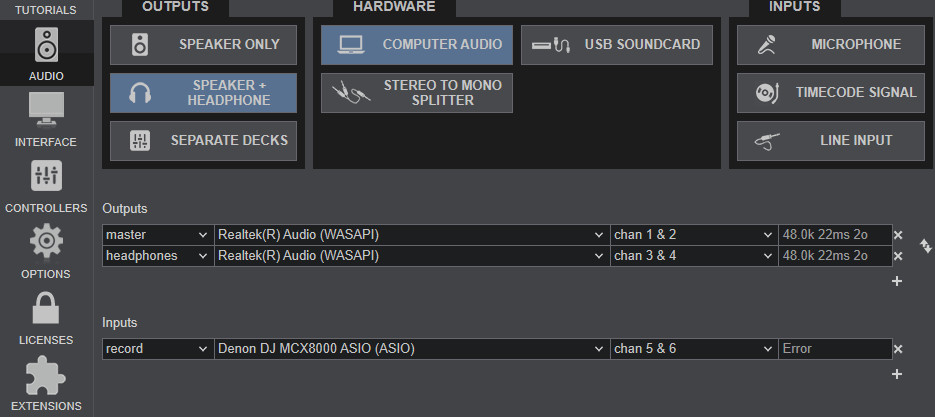Expand the master output type dropdown
The image size is (935, 417).
(x=158, y=235)
